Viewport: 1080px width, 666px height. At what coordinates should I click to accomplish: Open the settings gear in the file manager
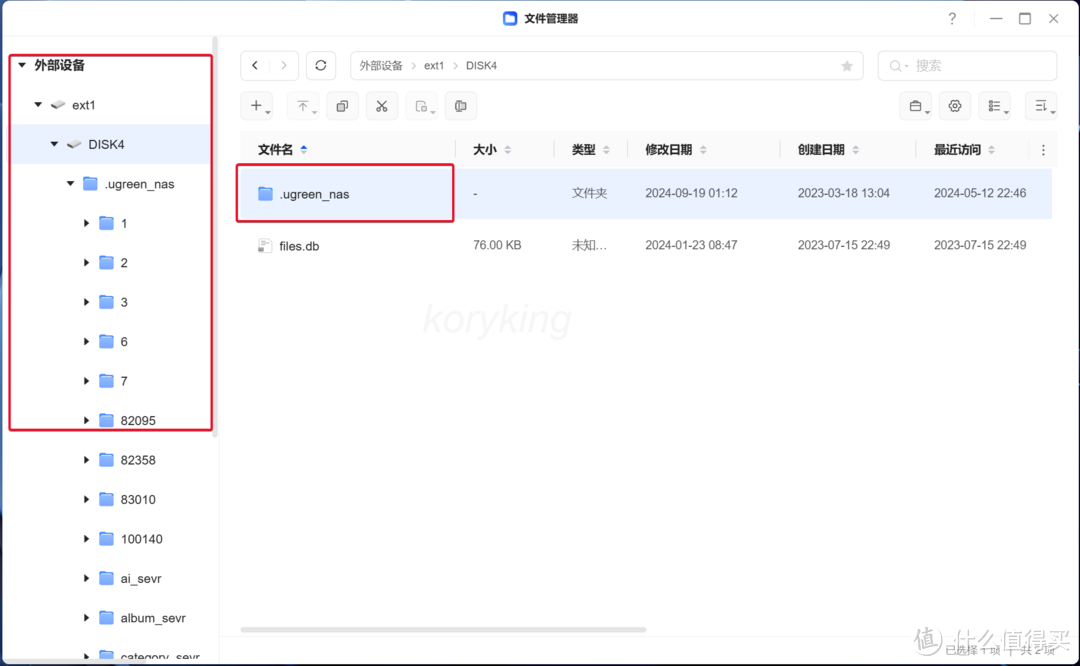coord(955,105)
